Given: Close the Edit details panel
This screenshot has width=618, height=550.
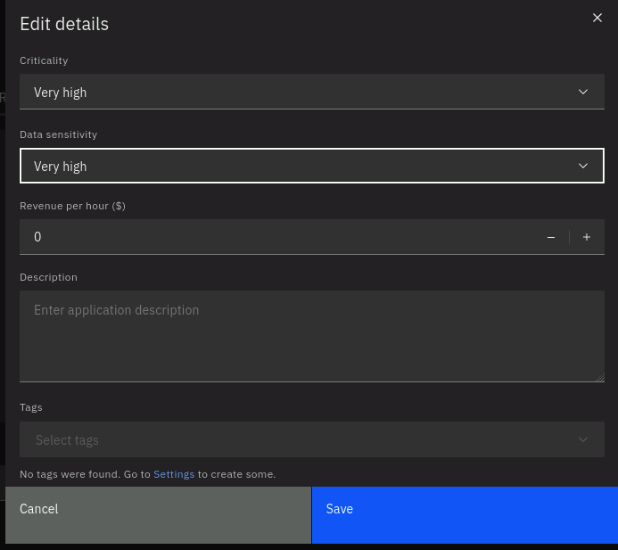Looking at the screenshot, I should click(597, 18).
